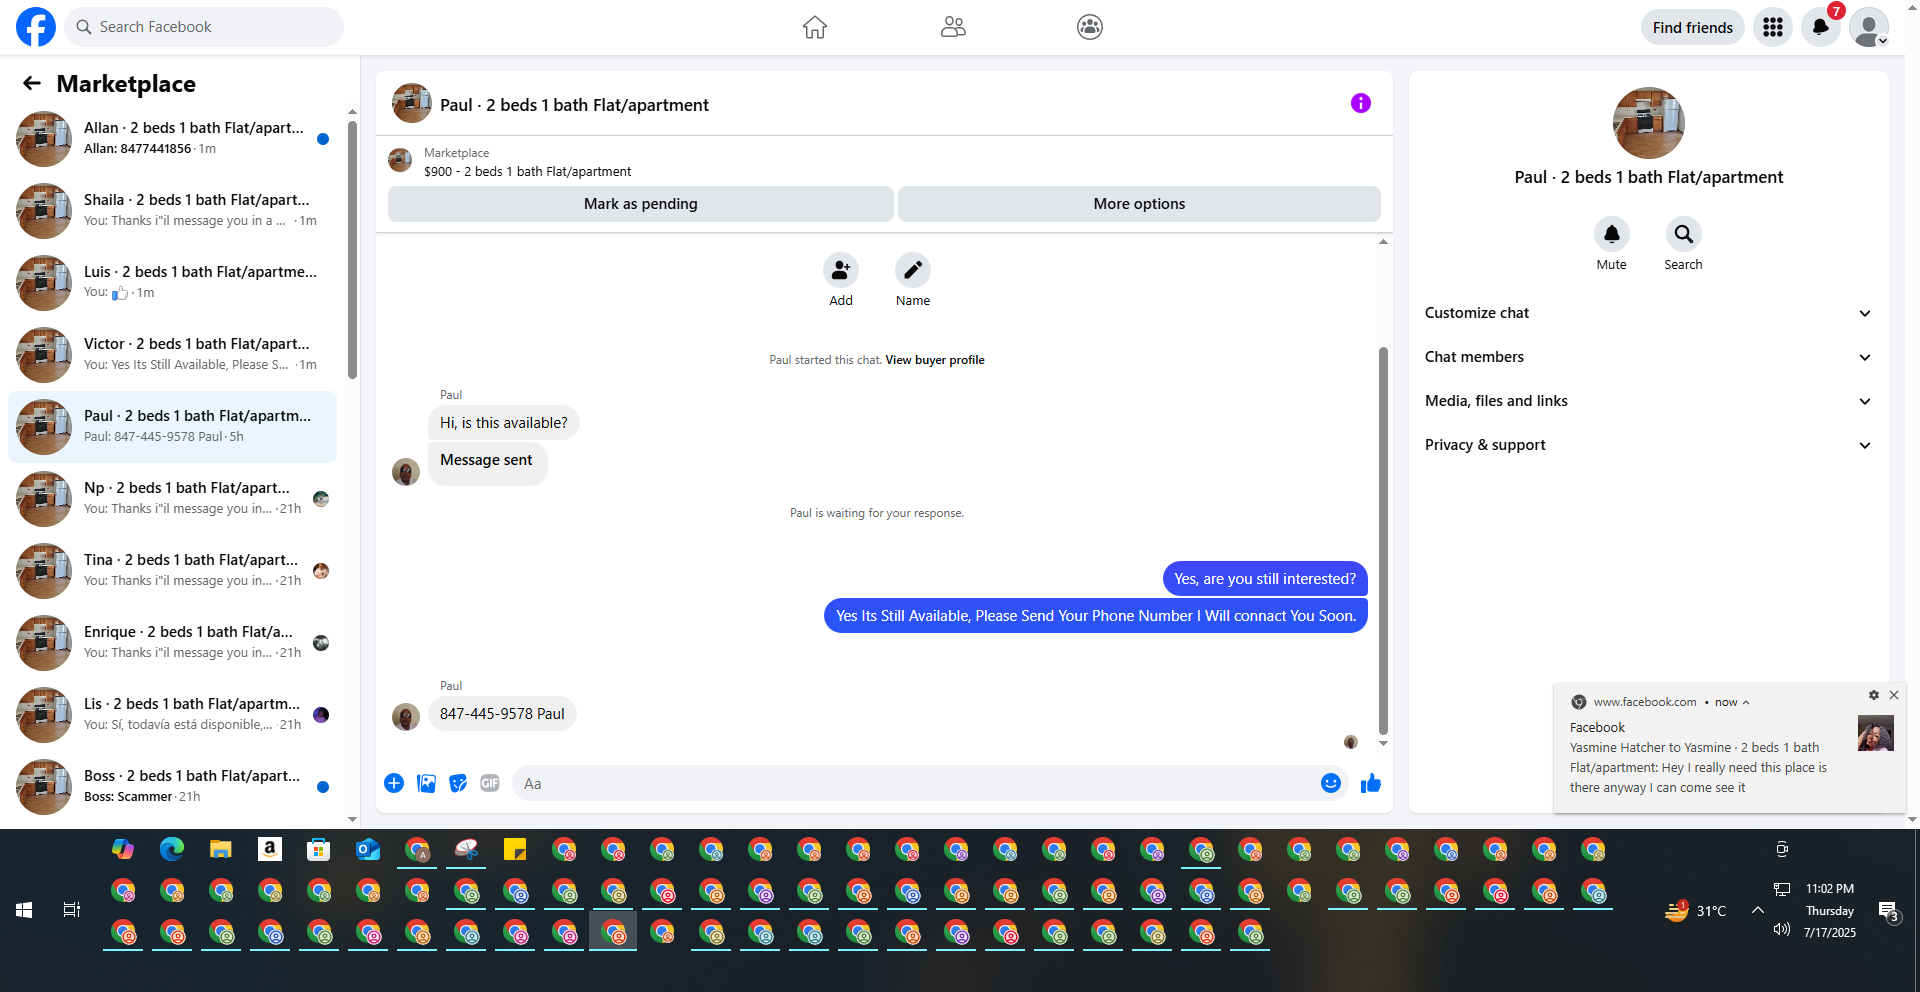
Task: Go to the Home feed icon
Action: point(815,27)
